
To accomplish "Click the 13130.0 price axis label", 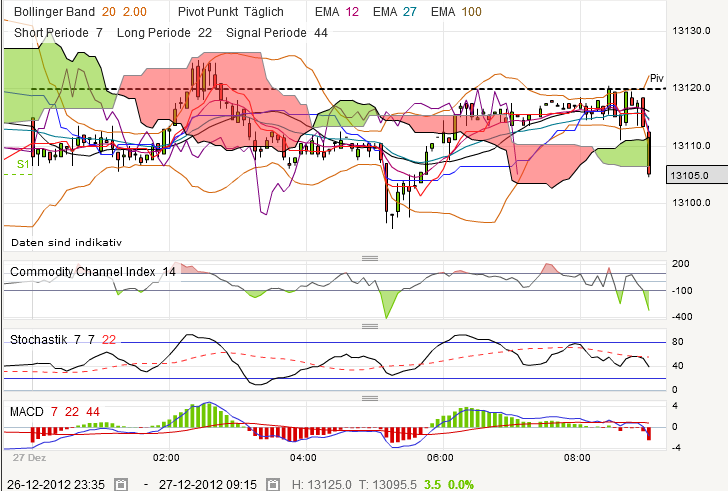I will (x=691, y=31).
